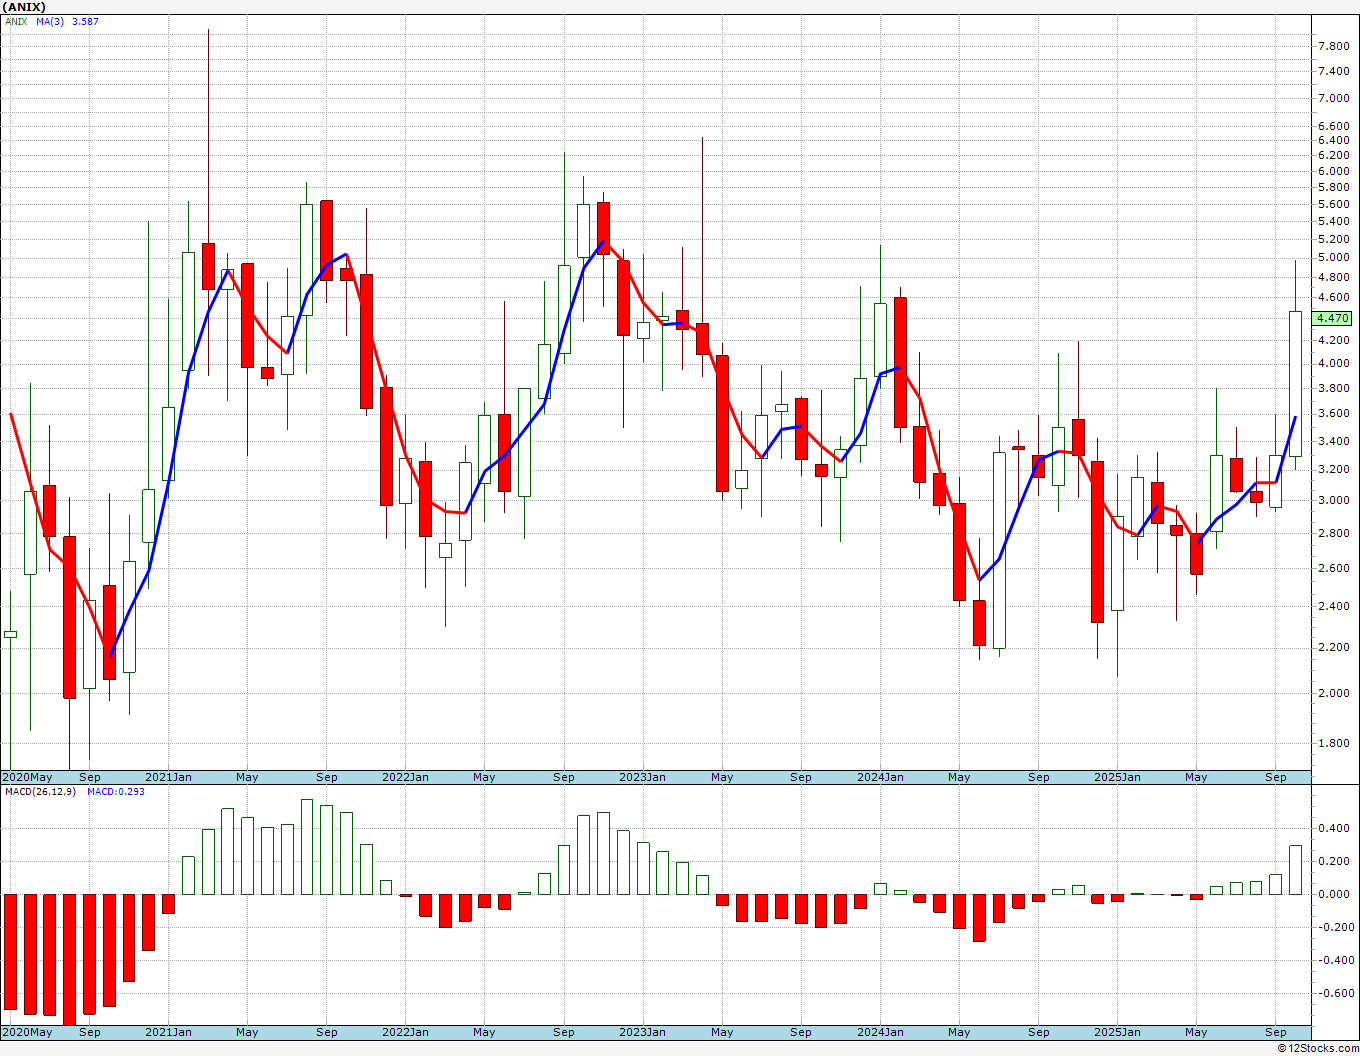The width and height of the screenshot is (1360, 1056).
Task: Select the 4.600 price axis label
Action: point(1333,297)
